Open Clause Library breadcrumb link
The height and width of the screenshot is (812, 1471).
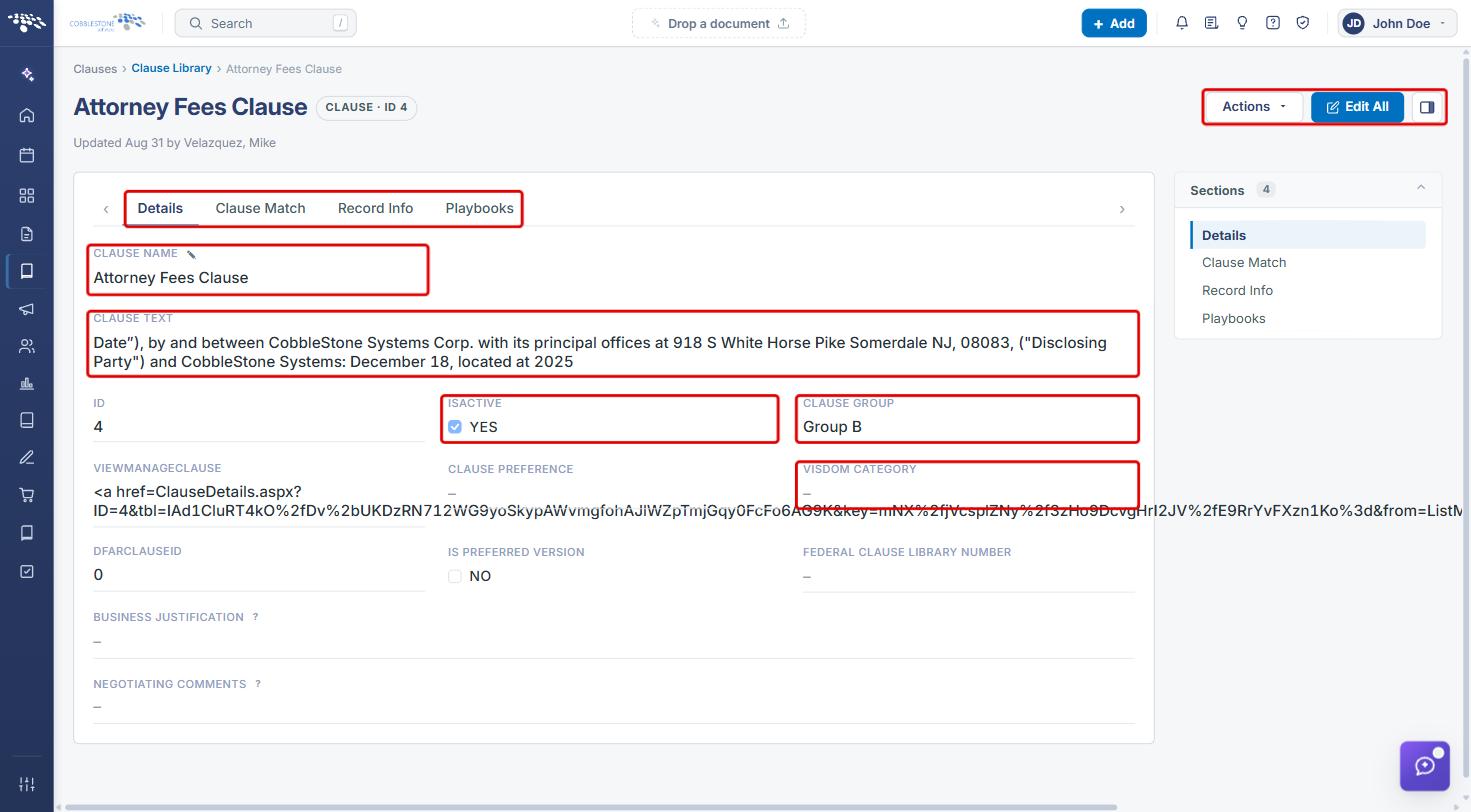(x=171, y=68)
